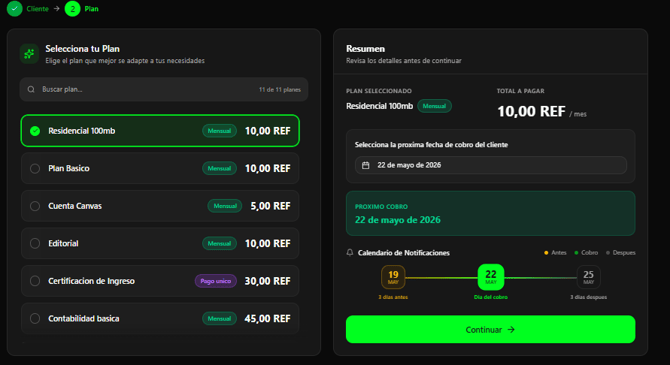
Task: Click the 22 MAY billing day marker
Action: pos(491,277)
